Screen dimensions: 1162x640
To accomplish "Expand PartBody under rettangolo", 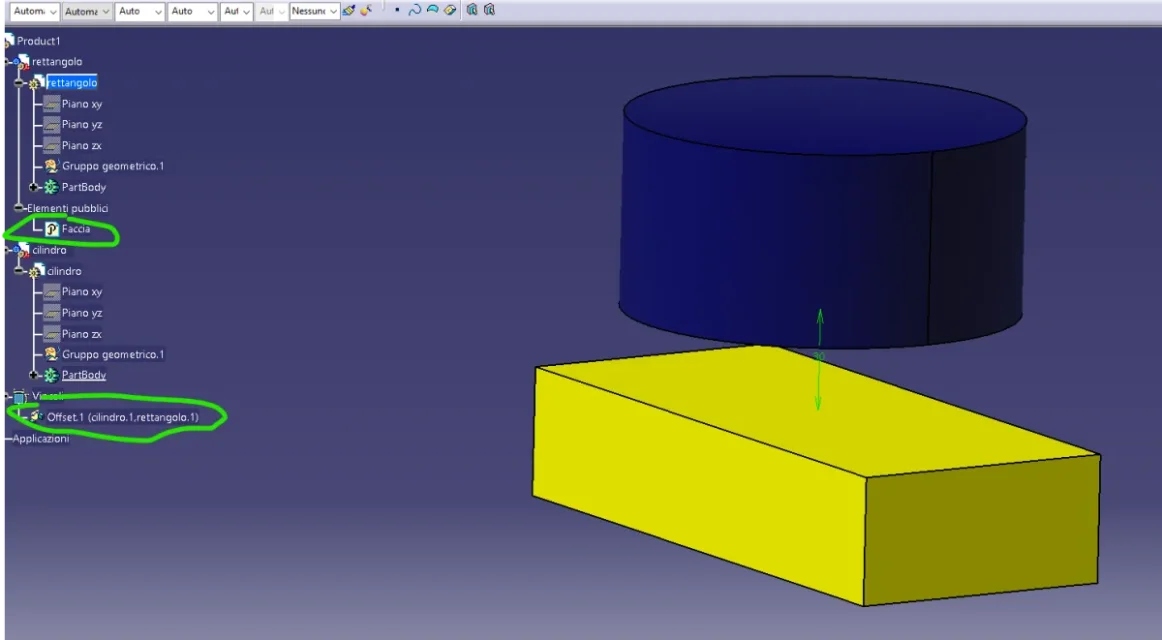I will pyautogui.click(x=33, y=187).
